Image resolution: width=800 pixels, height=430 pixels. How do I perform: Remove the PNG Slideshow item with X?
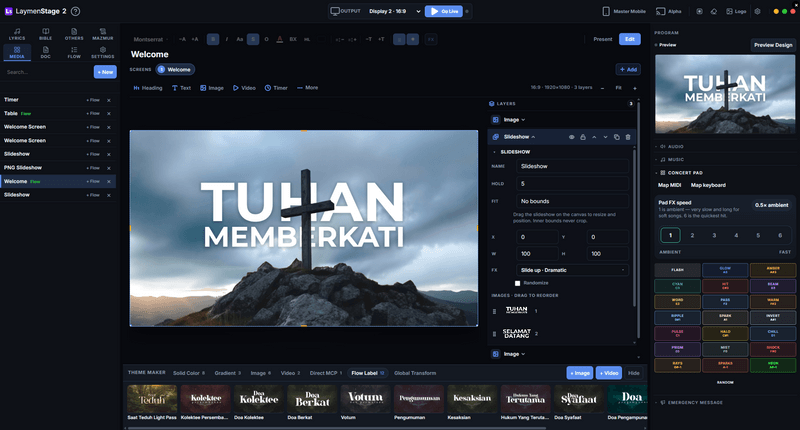[x=109, y=168]
